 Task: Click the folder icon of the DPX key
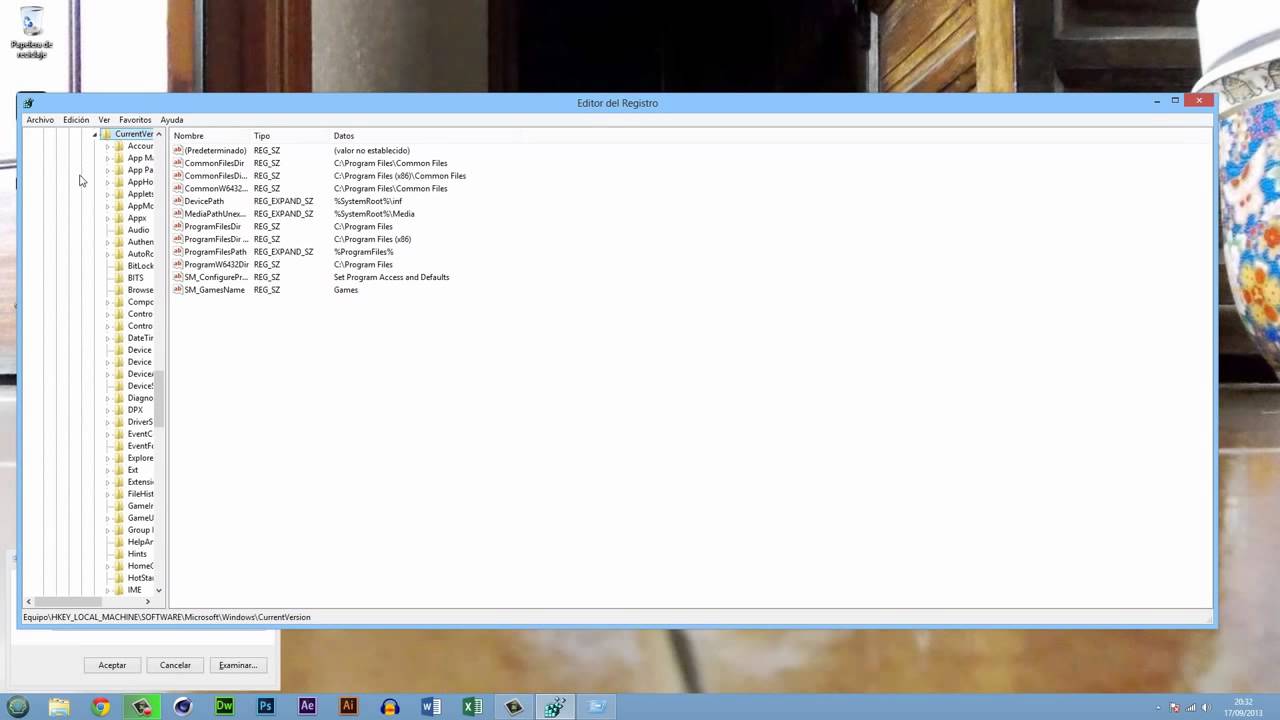[119, 410]
